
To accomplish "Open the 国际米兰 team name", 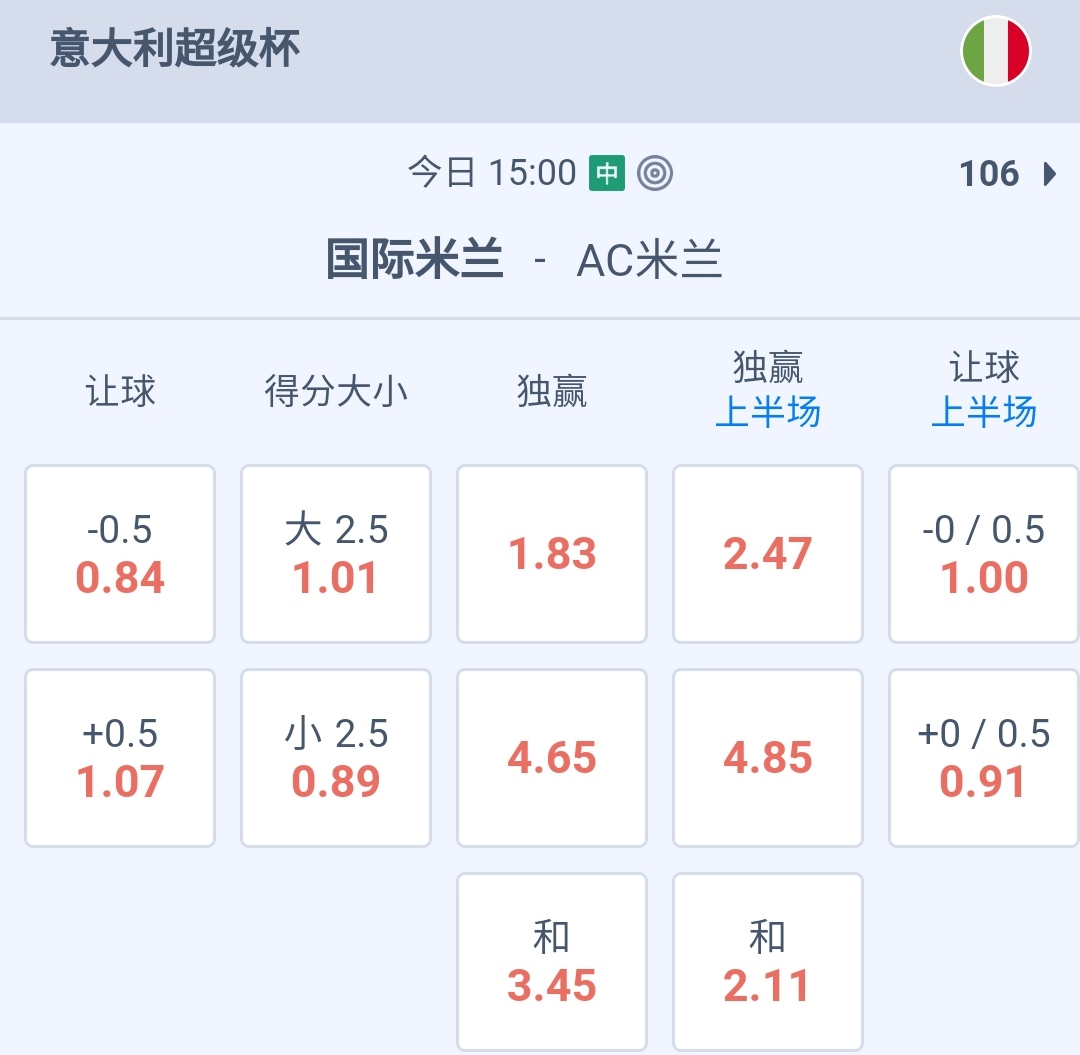I will (415, 260).
